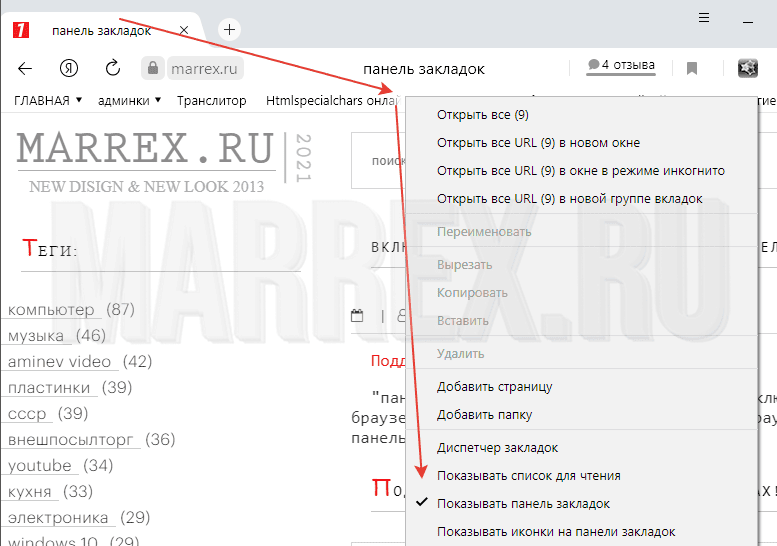Click the calendar icon in article header
Screen dimensions: 777x546
coord(357,316)
